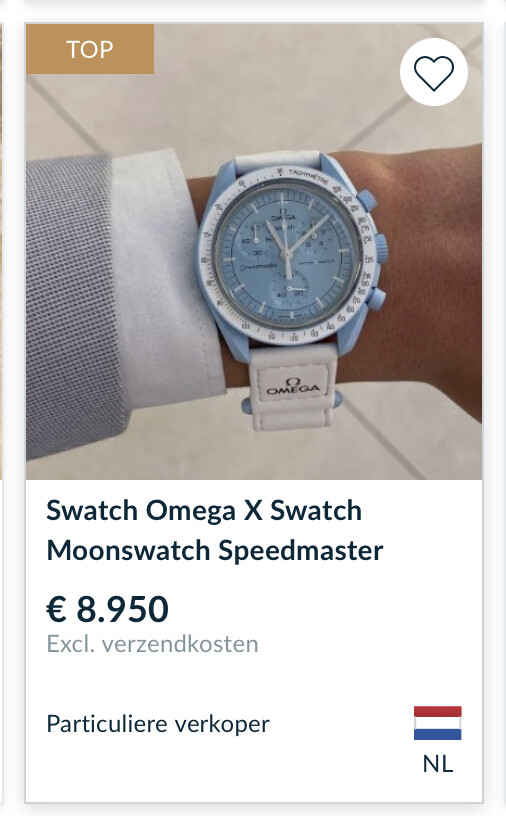Add the Moonswatch listing to favorites
The width and height of the screenshot is (506, 816).
tap(434, 72)
